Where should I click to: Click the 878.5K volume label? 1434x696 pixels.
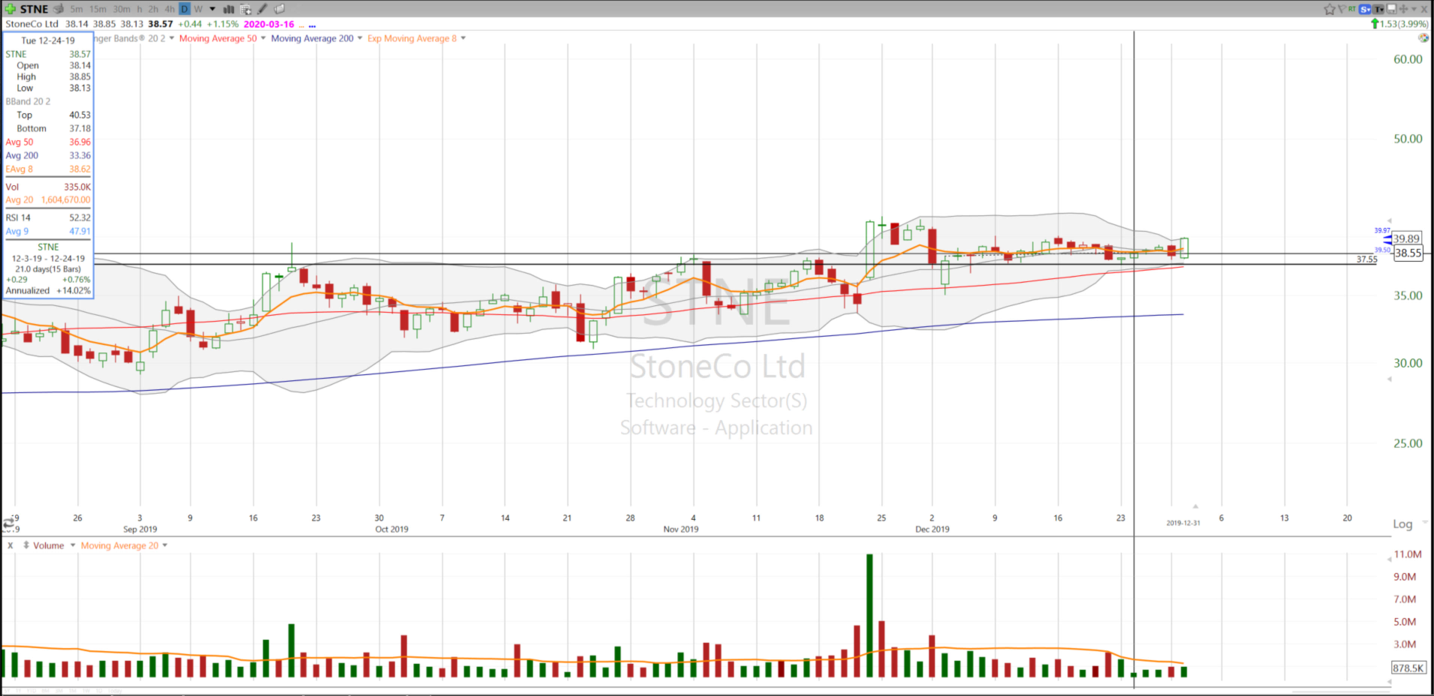click(x=1408, y=667)
